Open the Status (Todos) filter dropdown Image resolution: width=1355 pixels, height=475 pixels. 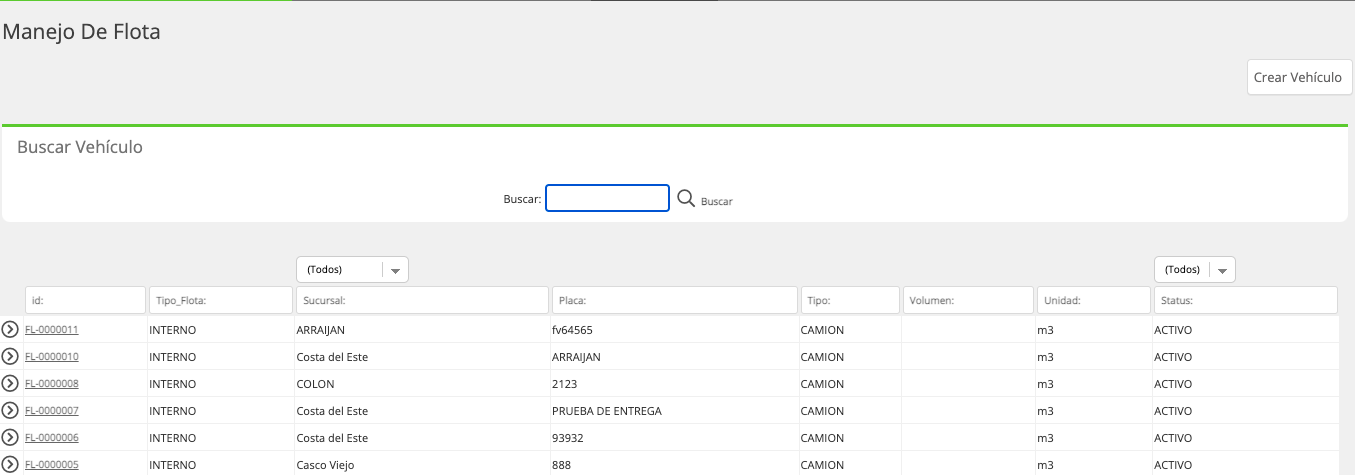(1195, 269)
